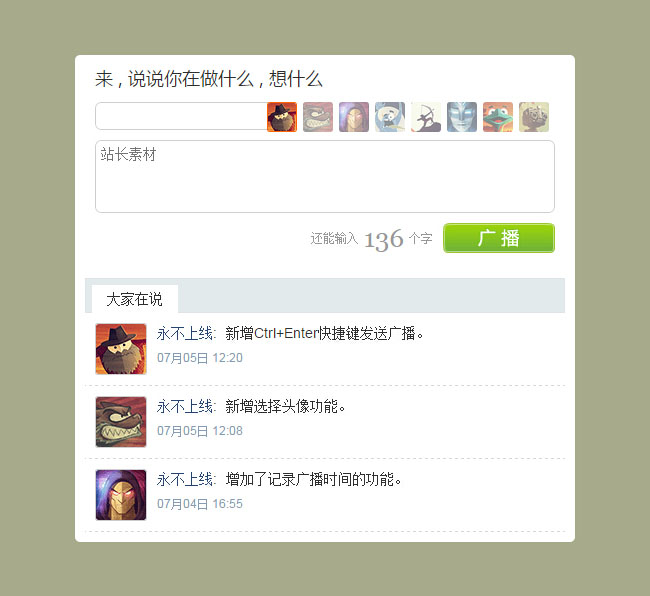Choose the grinning wolf avatar
This screenshot has height=596, width=650.
tap(318, 117)
